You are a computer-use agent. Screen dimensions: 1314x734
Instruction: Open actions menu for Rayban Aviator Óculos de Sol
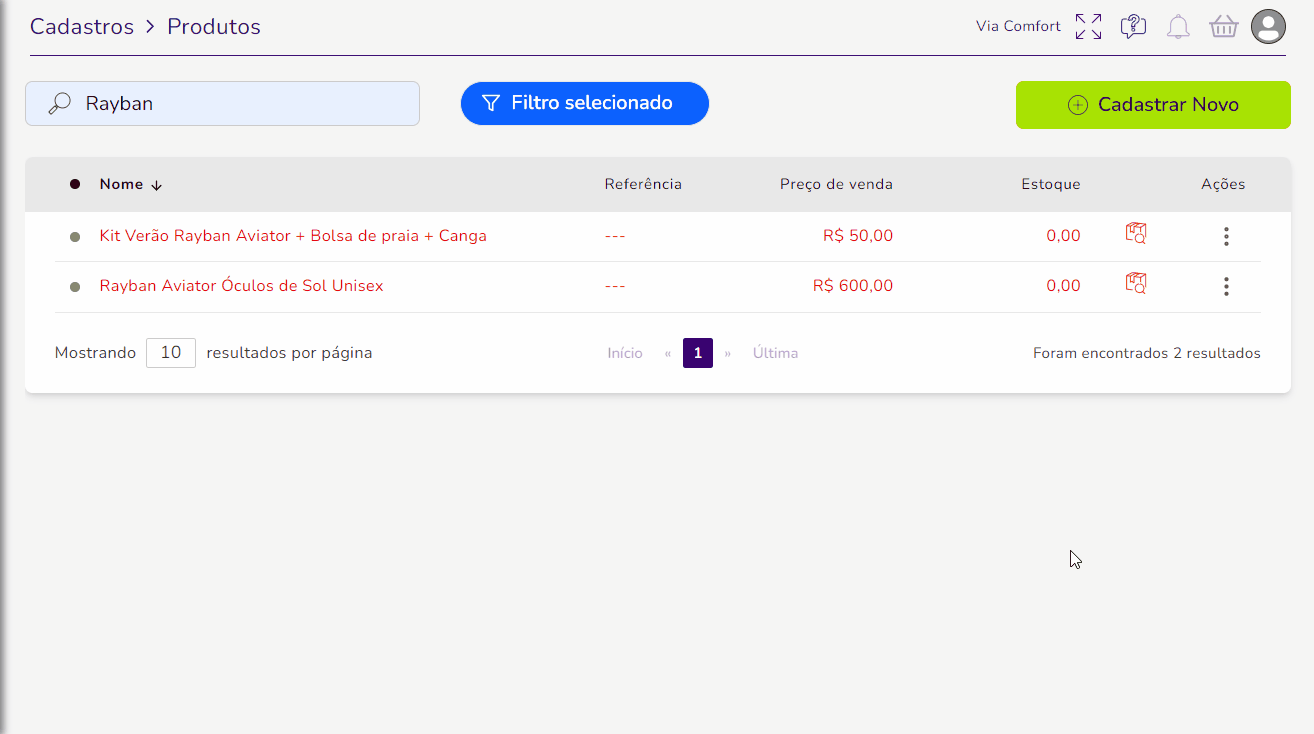point(1226,287)
